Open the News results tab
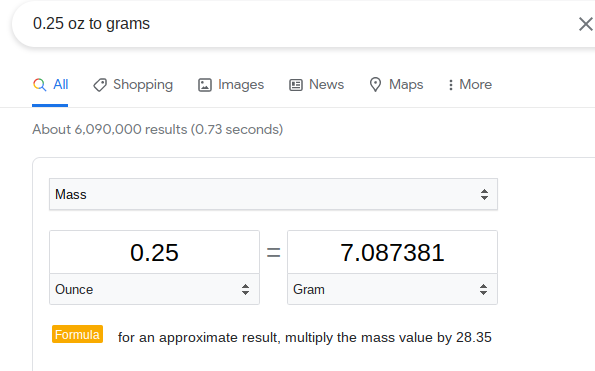Viewport: 595px width, 371px height. tap(316, 85)
